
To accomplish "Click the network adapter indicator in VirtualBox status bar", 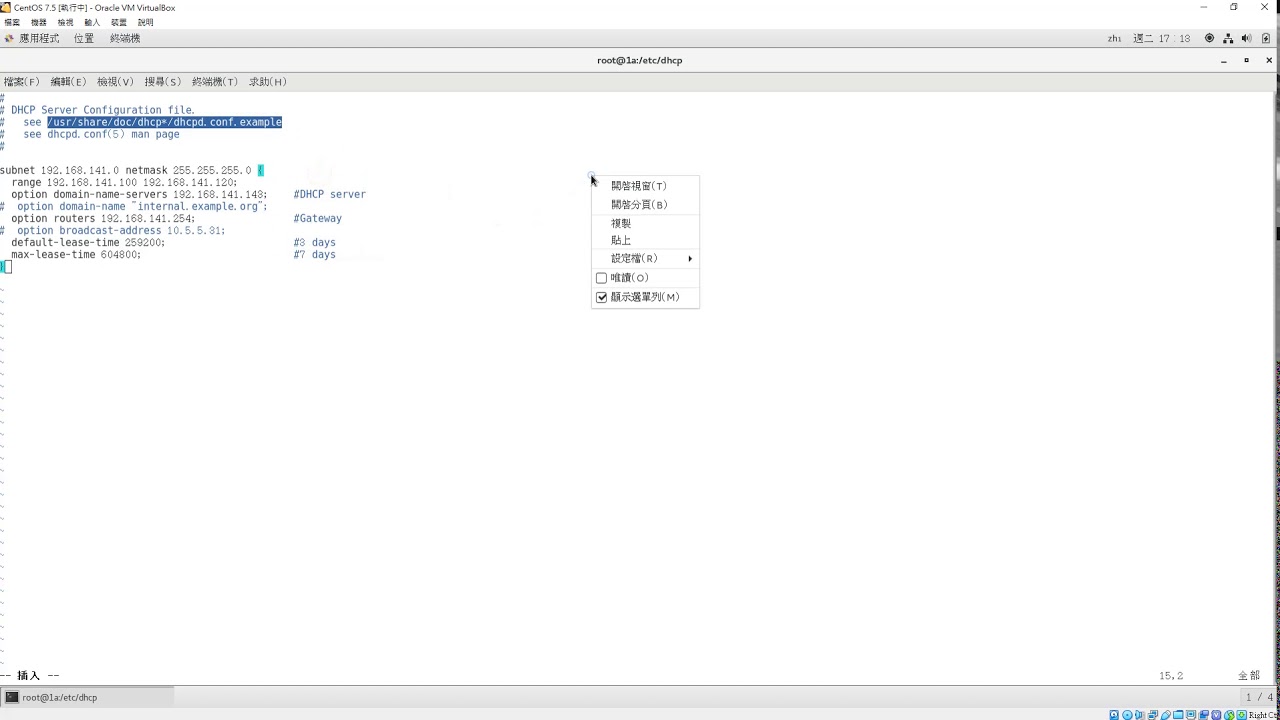I will [x=1152, y=715].
